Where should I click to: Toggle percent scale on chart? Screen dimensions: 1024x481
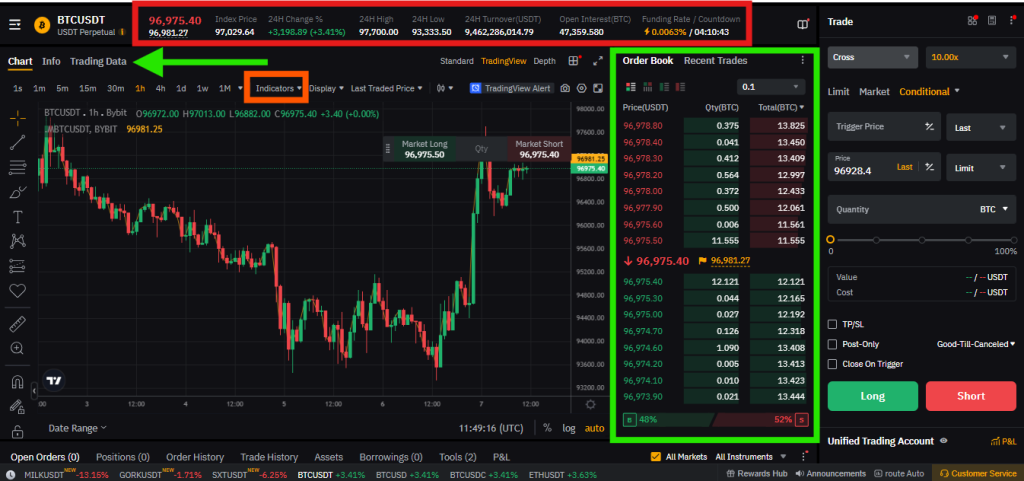(x=547, y=428)
